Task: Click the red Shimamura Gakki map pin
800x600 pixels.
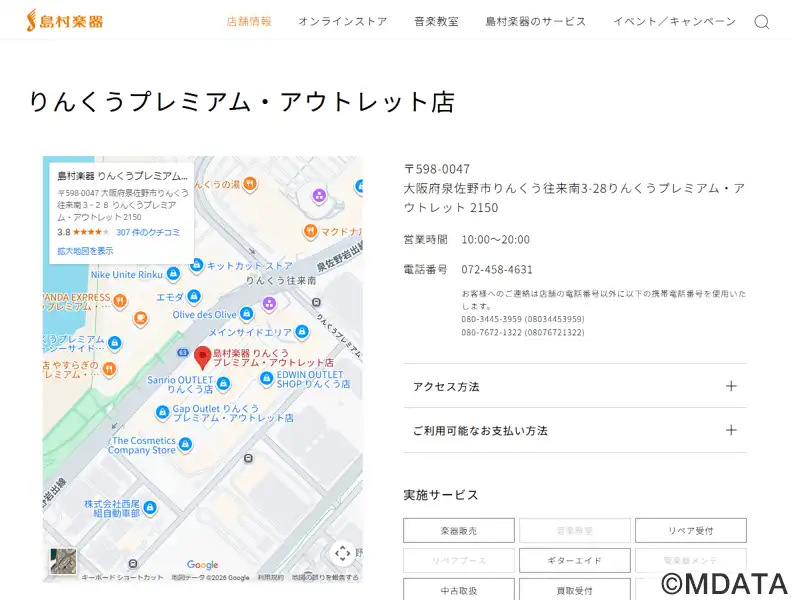Action: click(x=202, y=357)
